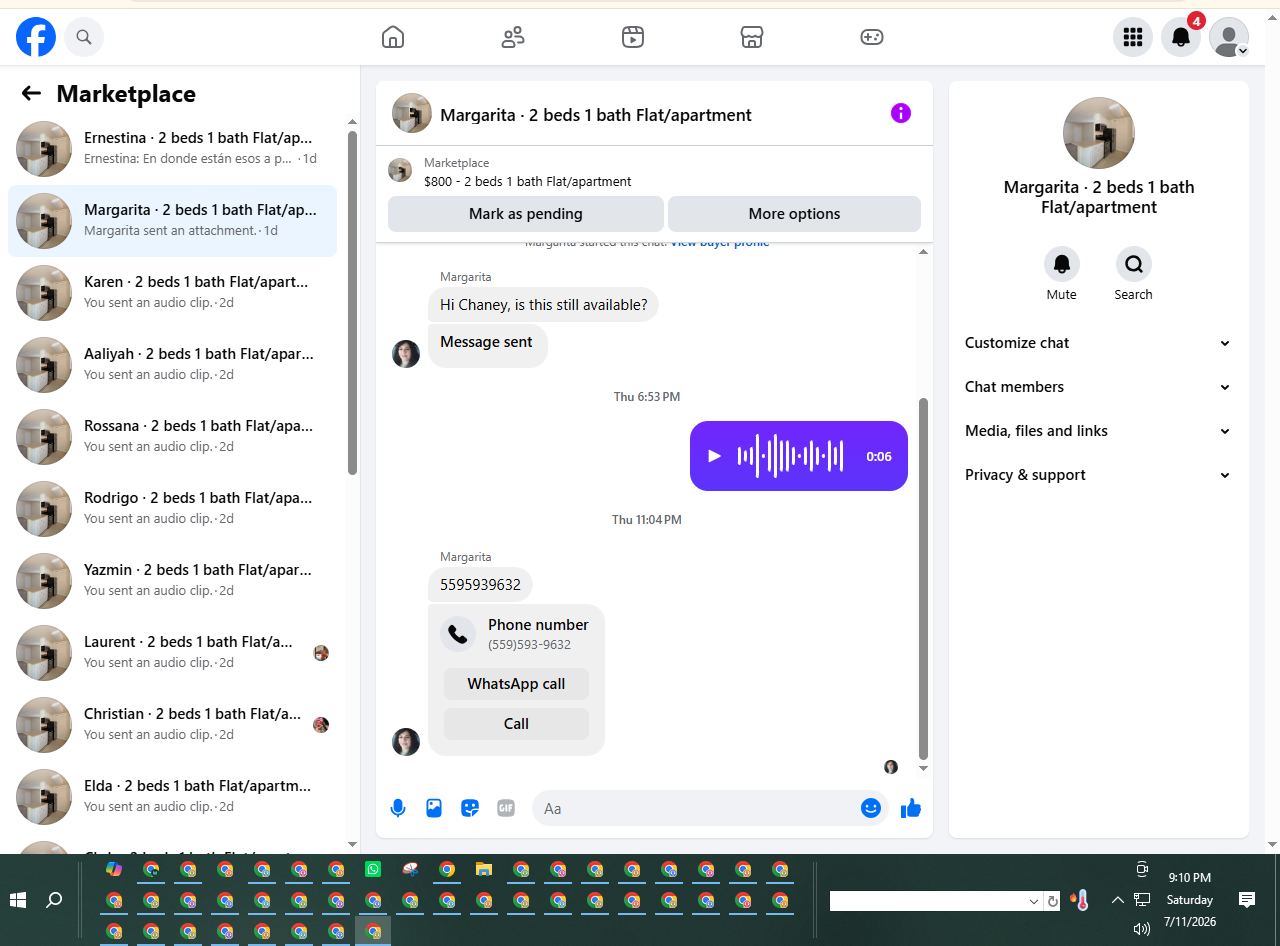This screenshot has width=1280, height=946.
Task: Expand Media, files and links section
Action: 1098,431
